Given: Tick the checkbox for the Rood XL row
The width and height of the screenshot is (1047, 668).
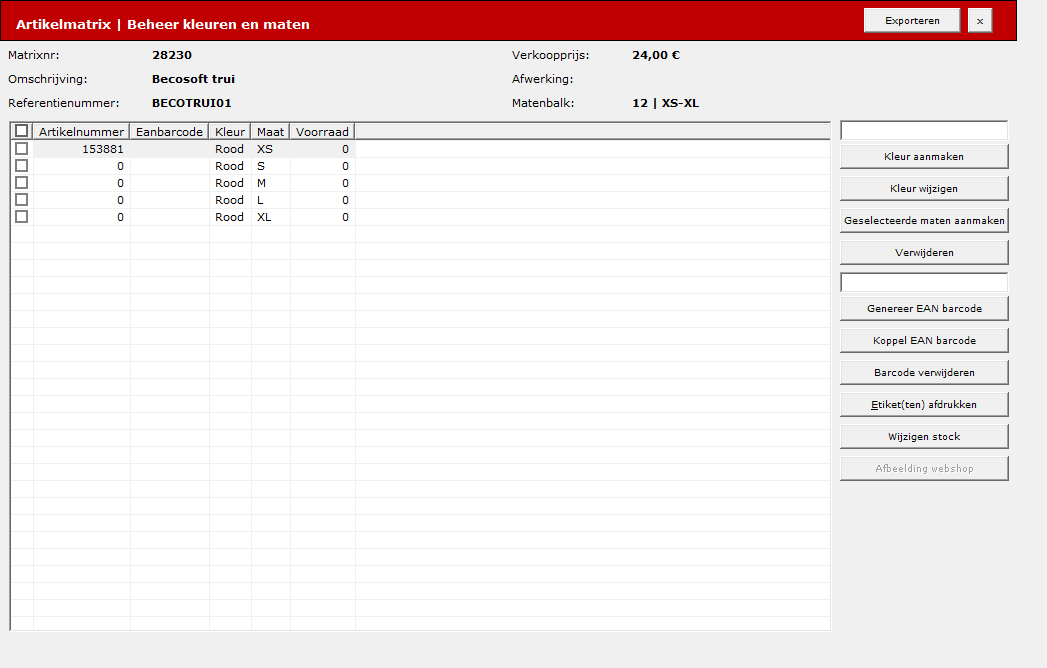Looking at the screenshot, I should coord(21,216).
